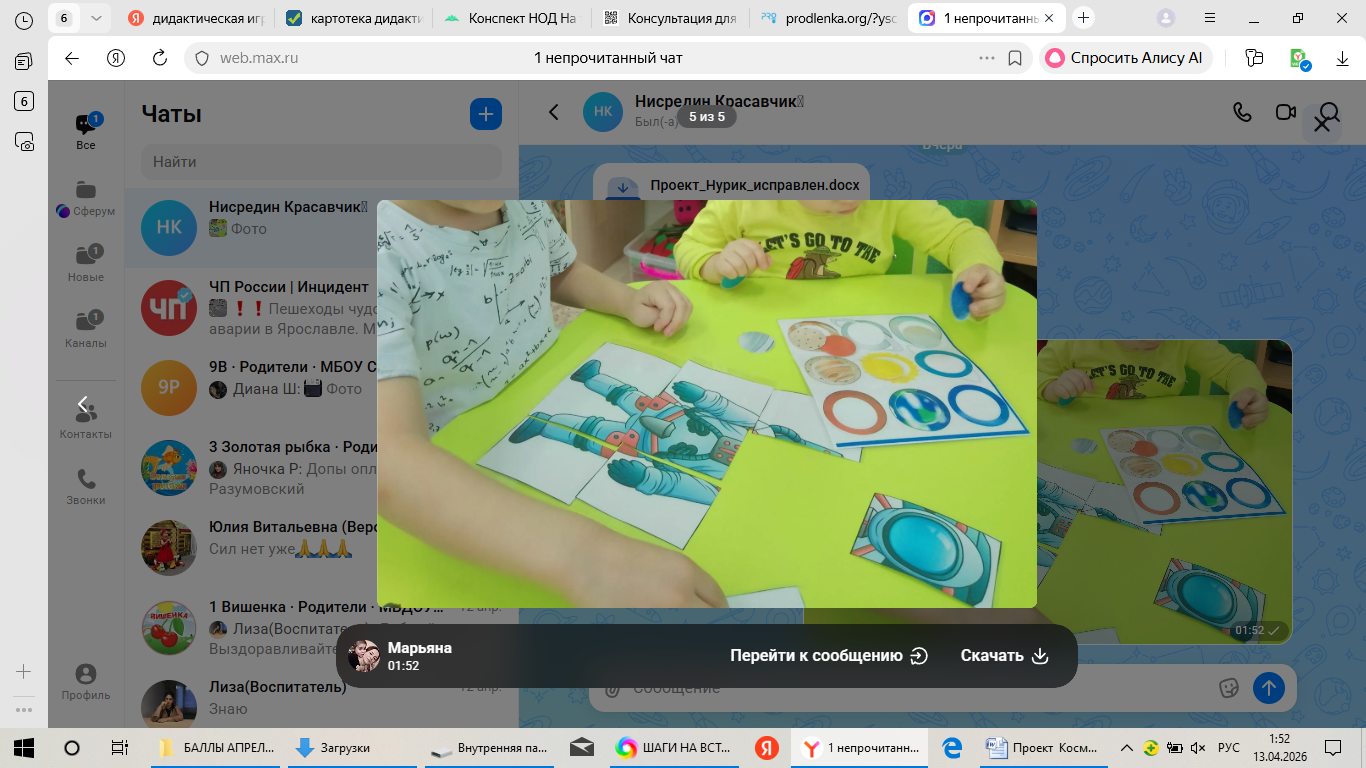The image size is (1366, 768).
Task: Open Звонки section in sidebar
Action: pyautogui.click(x=86, y=487)
